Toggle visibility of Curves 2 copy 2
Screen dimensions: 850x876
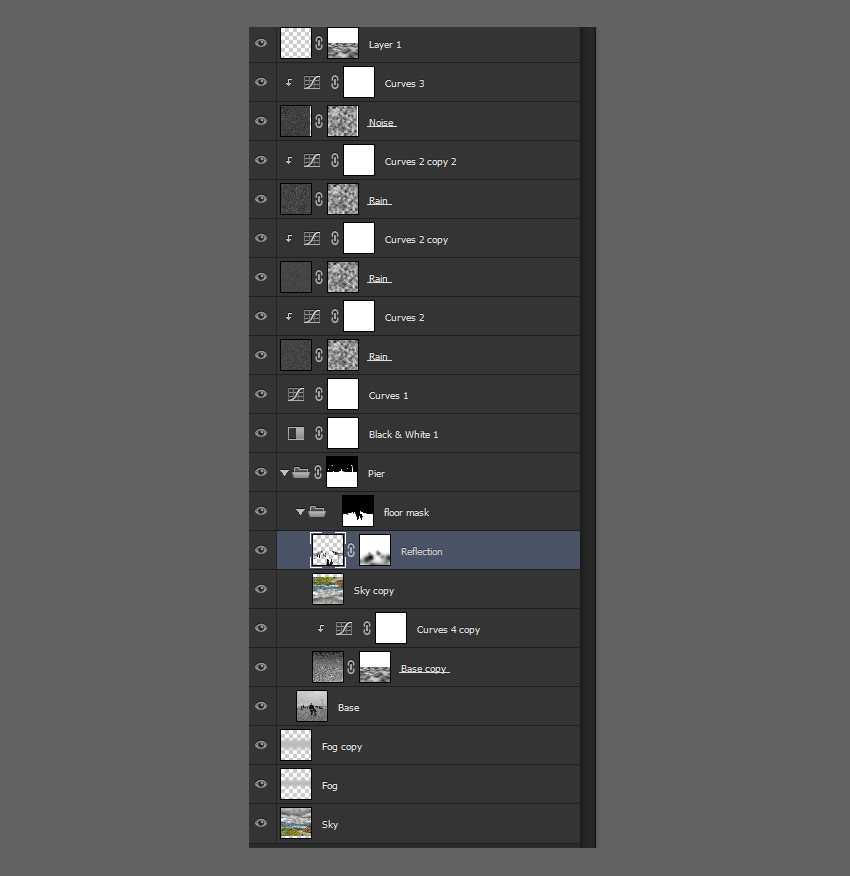261,160
